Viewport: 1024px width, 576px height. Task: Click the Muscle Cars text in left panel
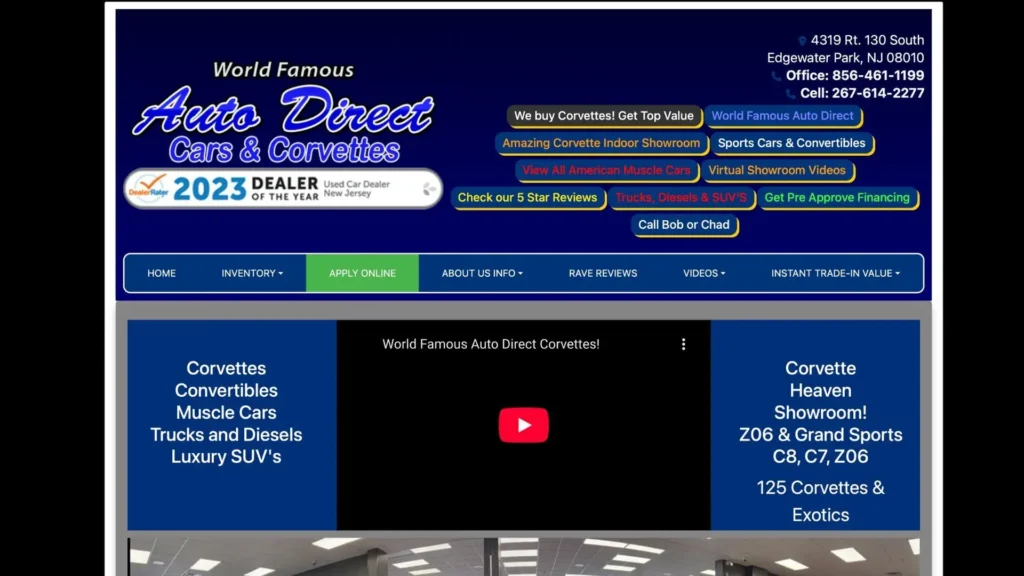point(226,413)
